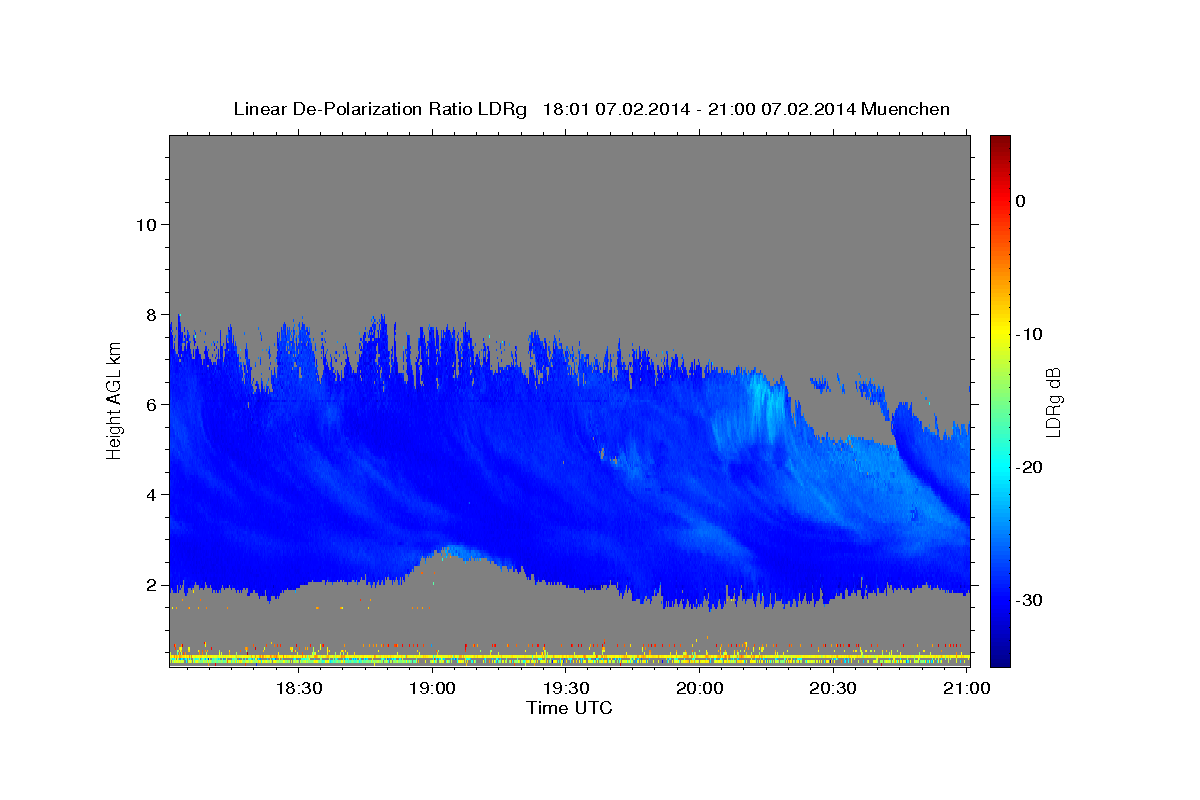Image resolution: width=1200 pixels, height=800 pixels.
Task: Click the 18:30 time tick label
Action: tap(299, 688)
